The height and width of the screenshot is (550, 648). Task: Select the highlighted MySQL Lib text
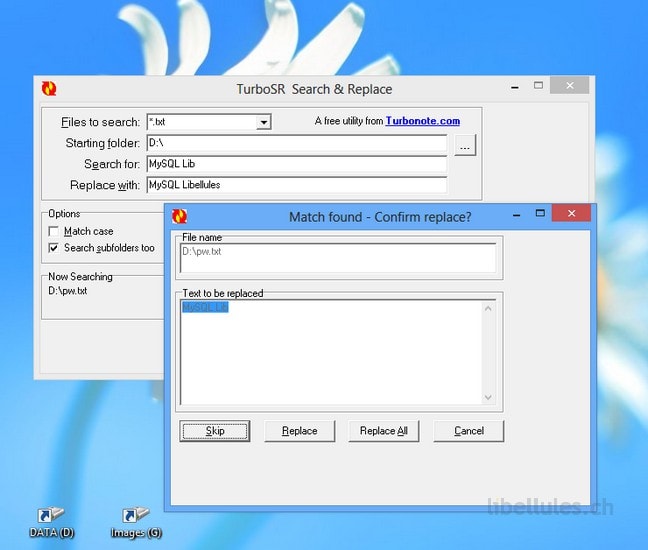tap(205, 307)
